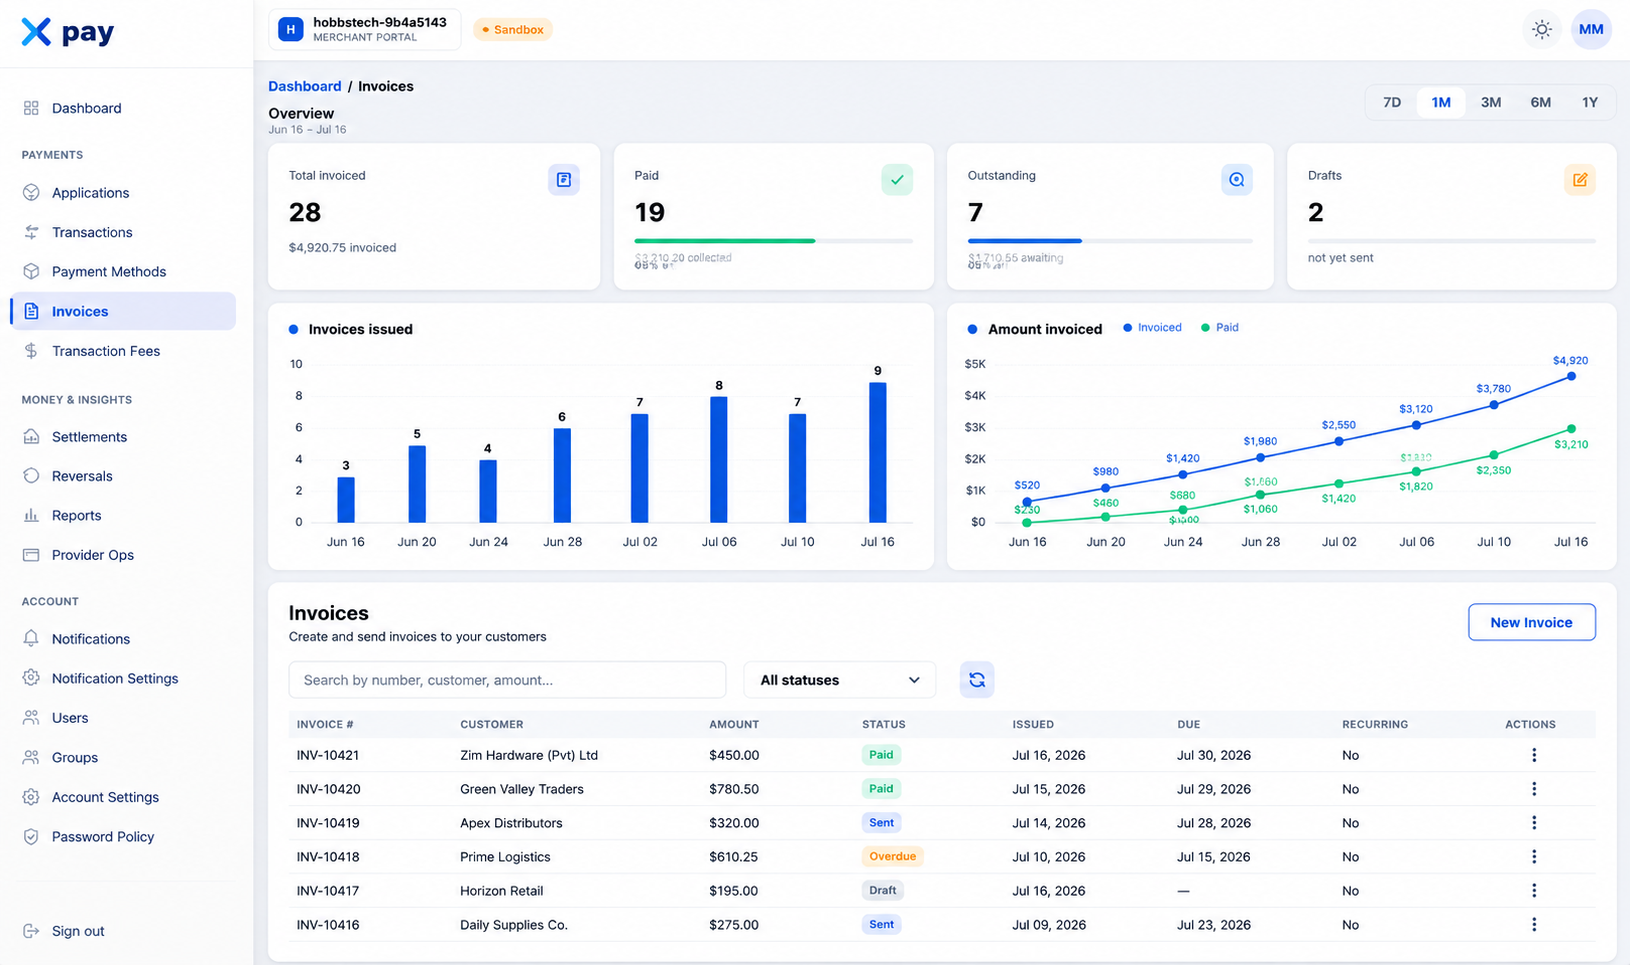Image resolution: width=1630 pixels, height=965 pixels.
Task: Open the MM user avatar menu
Action: 1591,30
